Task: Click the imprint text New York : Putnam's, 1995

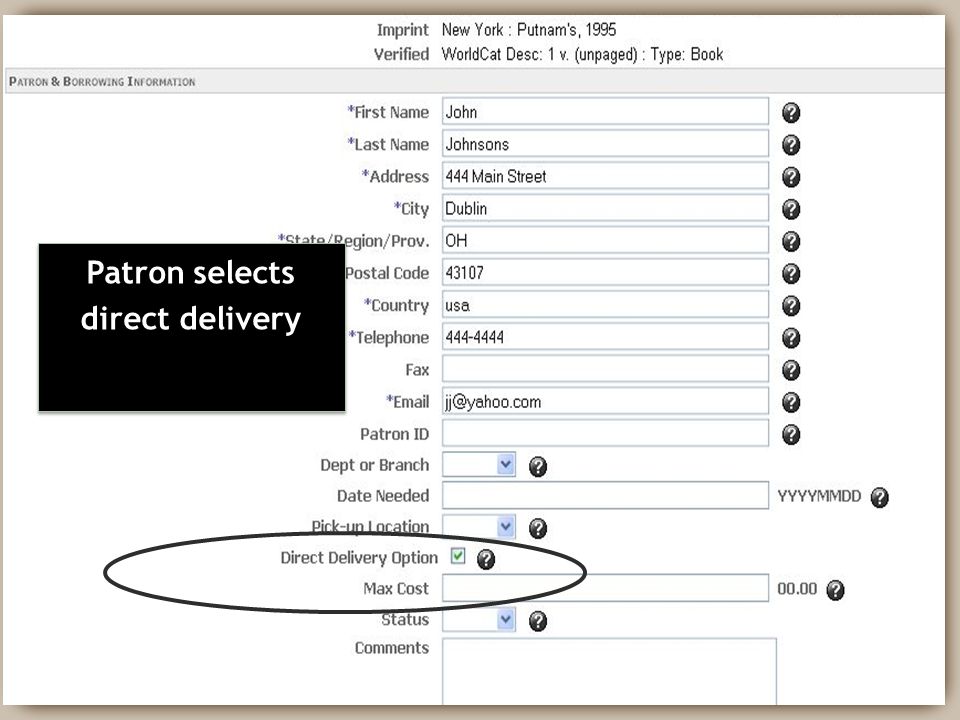Action: (529, 29)
